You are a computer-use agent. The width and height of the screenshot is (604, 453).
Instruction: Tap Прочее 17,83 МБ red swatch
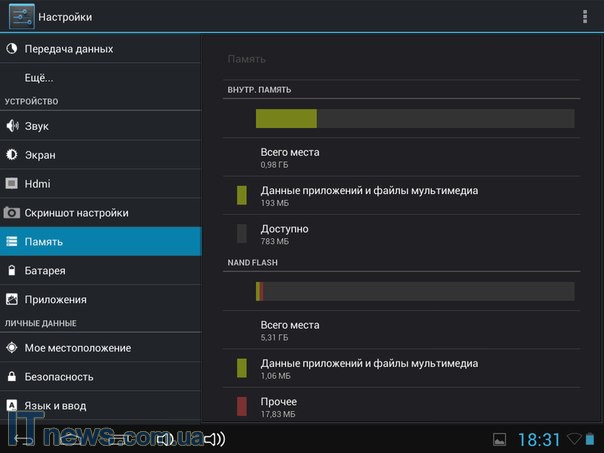(x=242, y=406)
